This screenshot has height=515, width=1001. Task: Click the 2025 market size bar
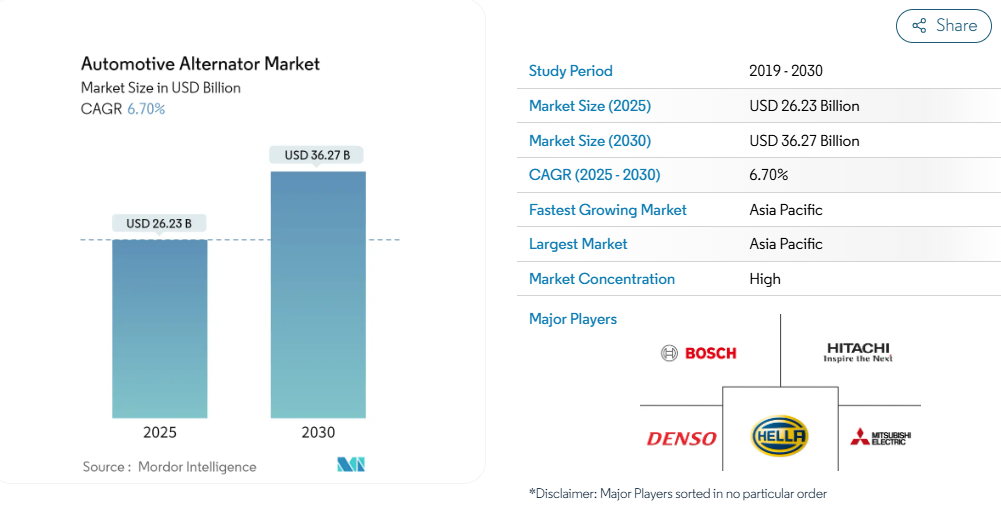click(160, 328)
